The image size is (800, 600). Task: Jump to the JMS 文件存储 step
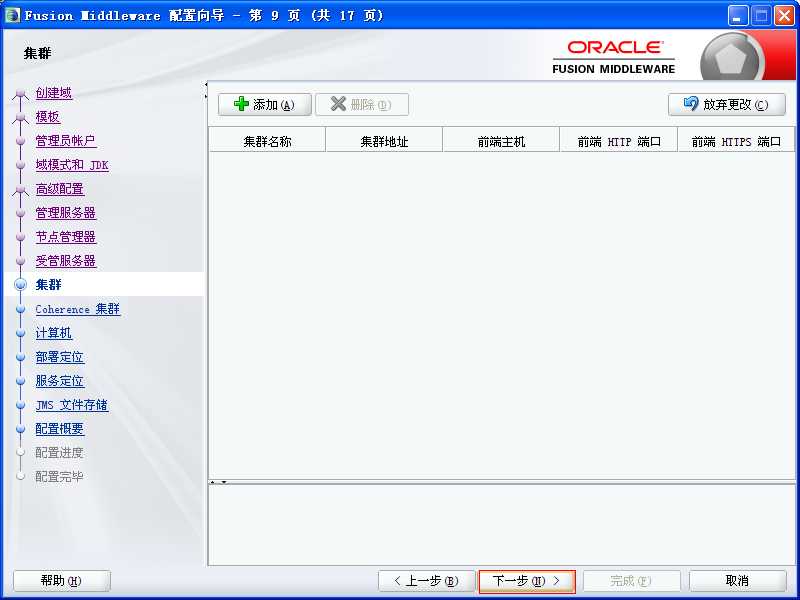(72, 405)
